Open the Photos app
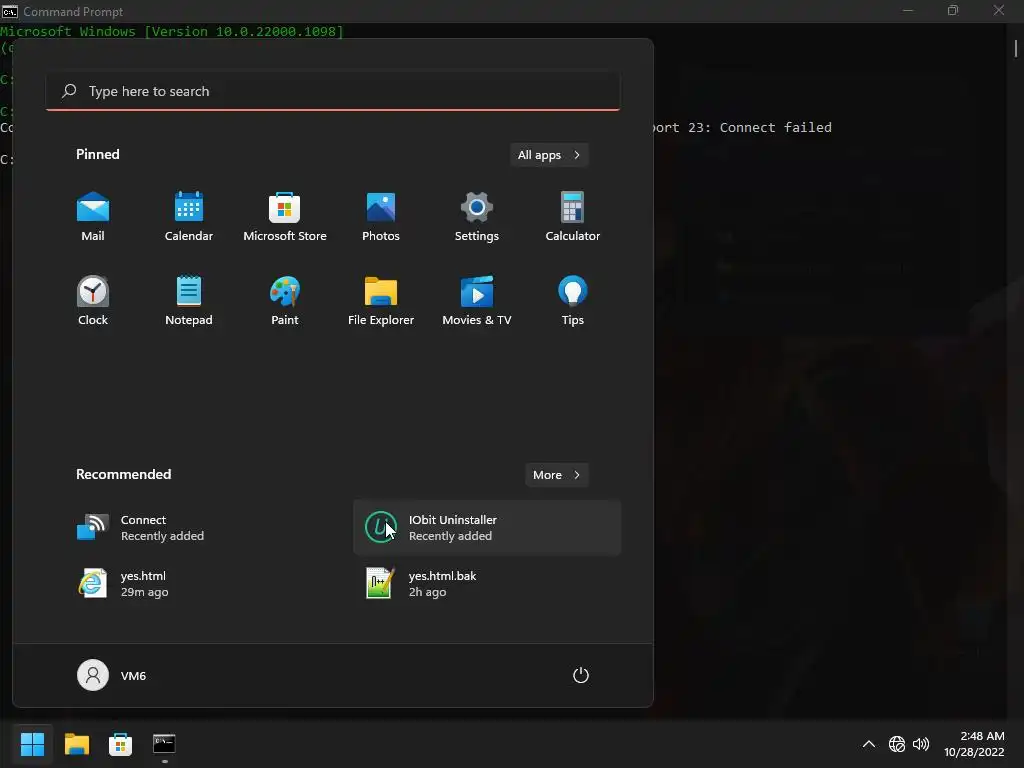Screen dimensions: 1024x768 (x=381, y=217)
